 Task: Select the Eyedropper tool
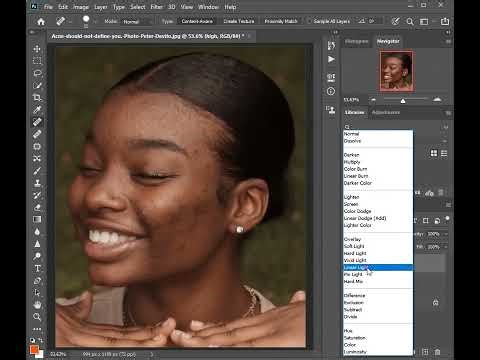pos(37,110)
